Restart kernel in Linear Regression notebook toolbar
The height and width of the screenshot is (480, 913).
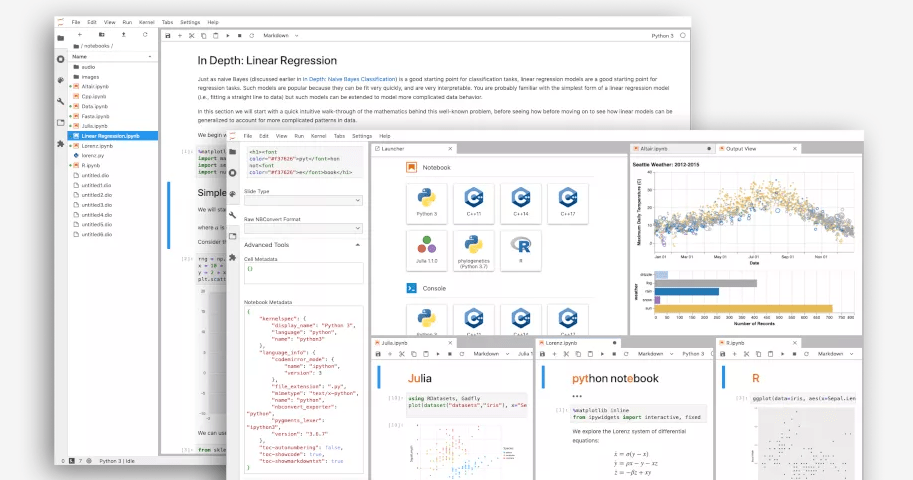[x=252, y=36]
